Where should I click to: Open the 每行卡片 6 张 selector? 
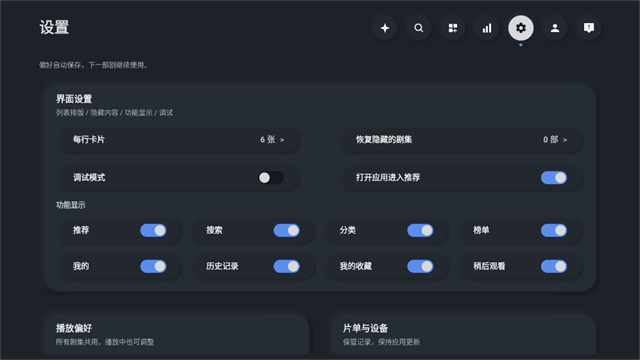pyautogui.click(x=179, y=140)
